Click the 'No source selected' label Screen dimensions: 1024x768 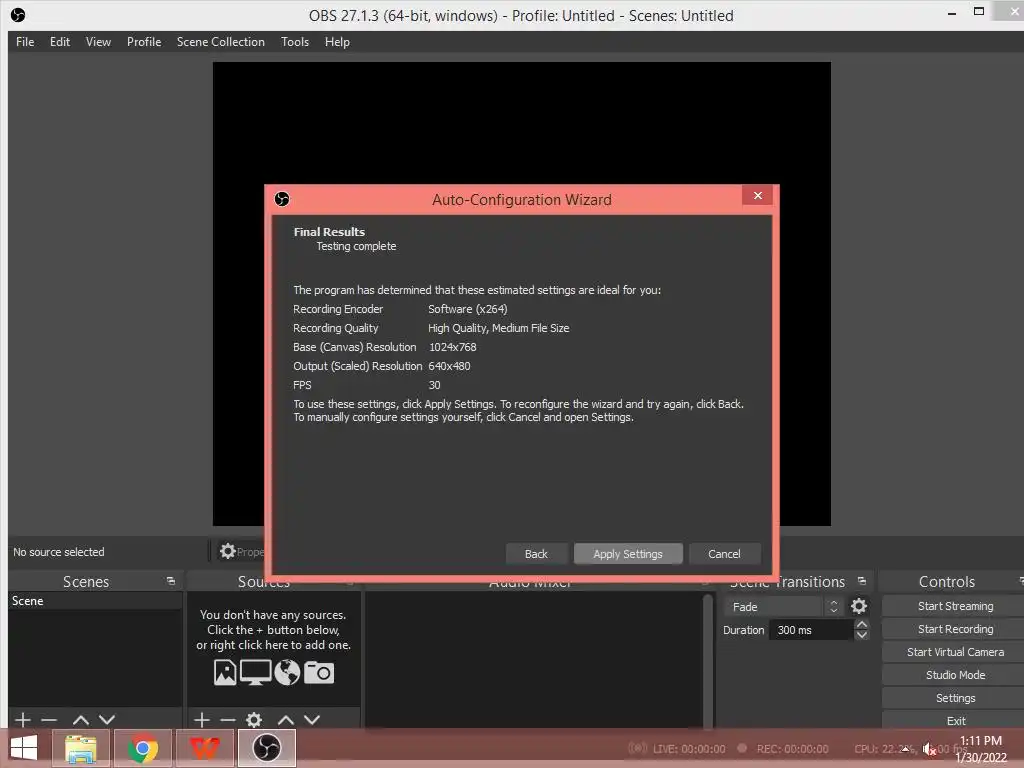59,552
